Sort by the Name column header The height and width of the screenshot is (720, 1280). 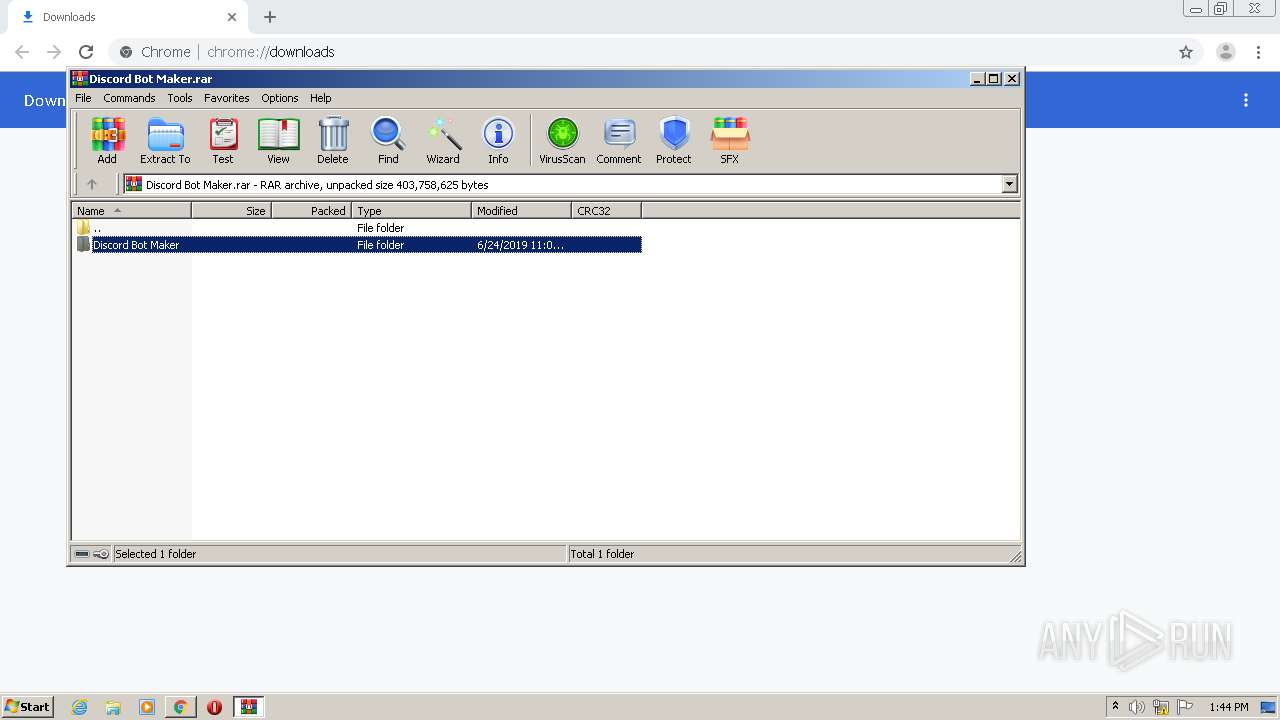[131, 210]
